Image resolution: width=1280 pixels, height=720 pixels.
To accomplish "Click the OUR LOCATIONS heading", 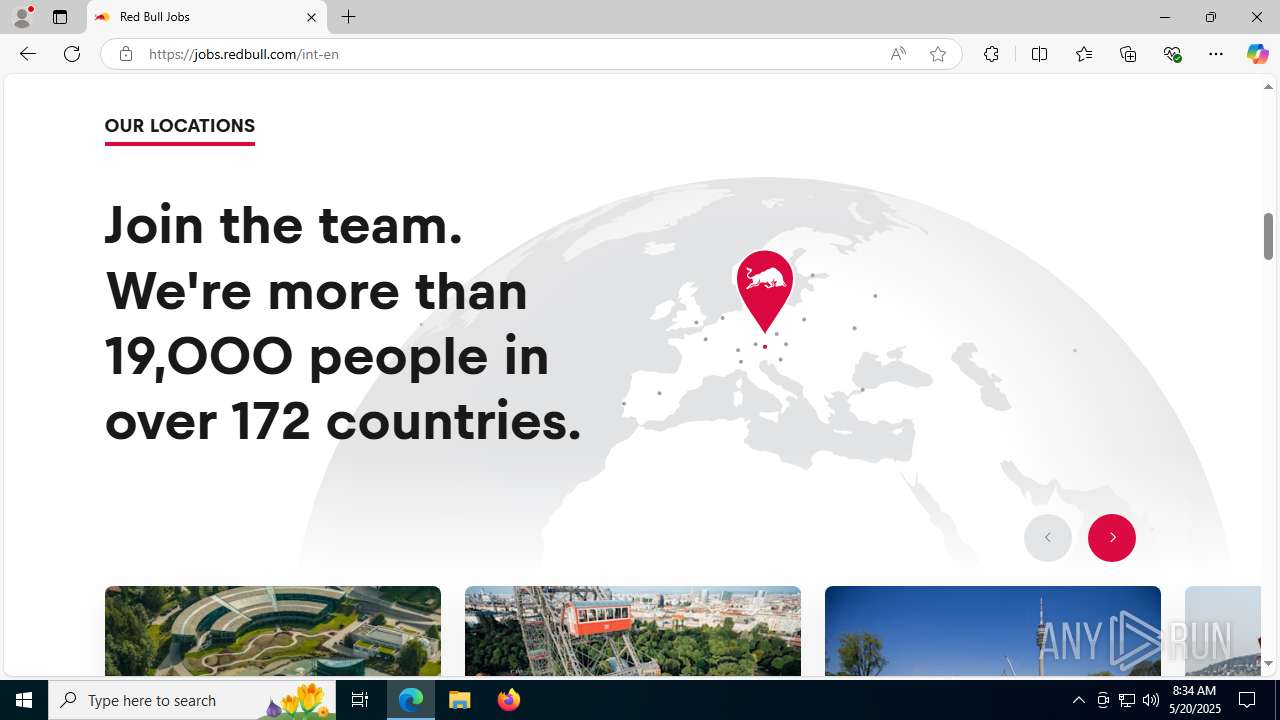I will pos(180,126).
